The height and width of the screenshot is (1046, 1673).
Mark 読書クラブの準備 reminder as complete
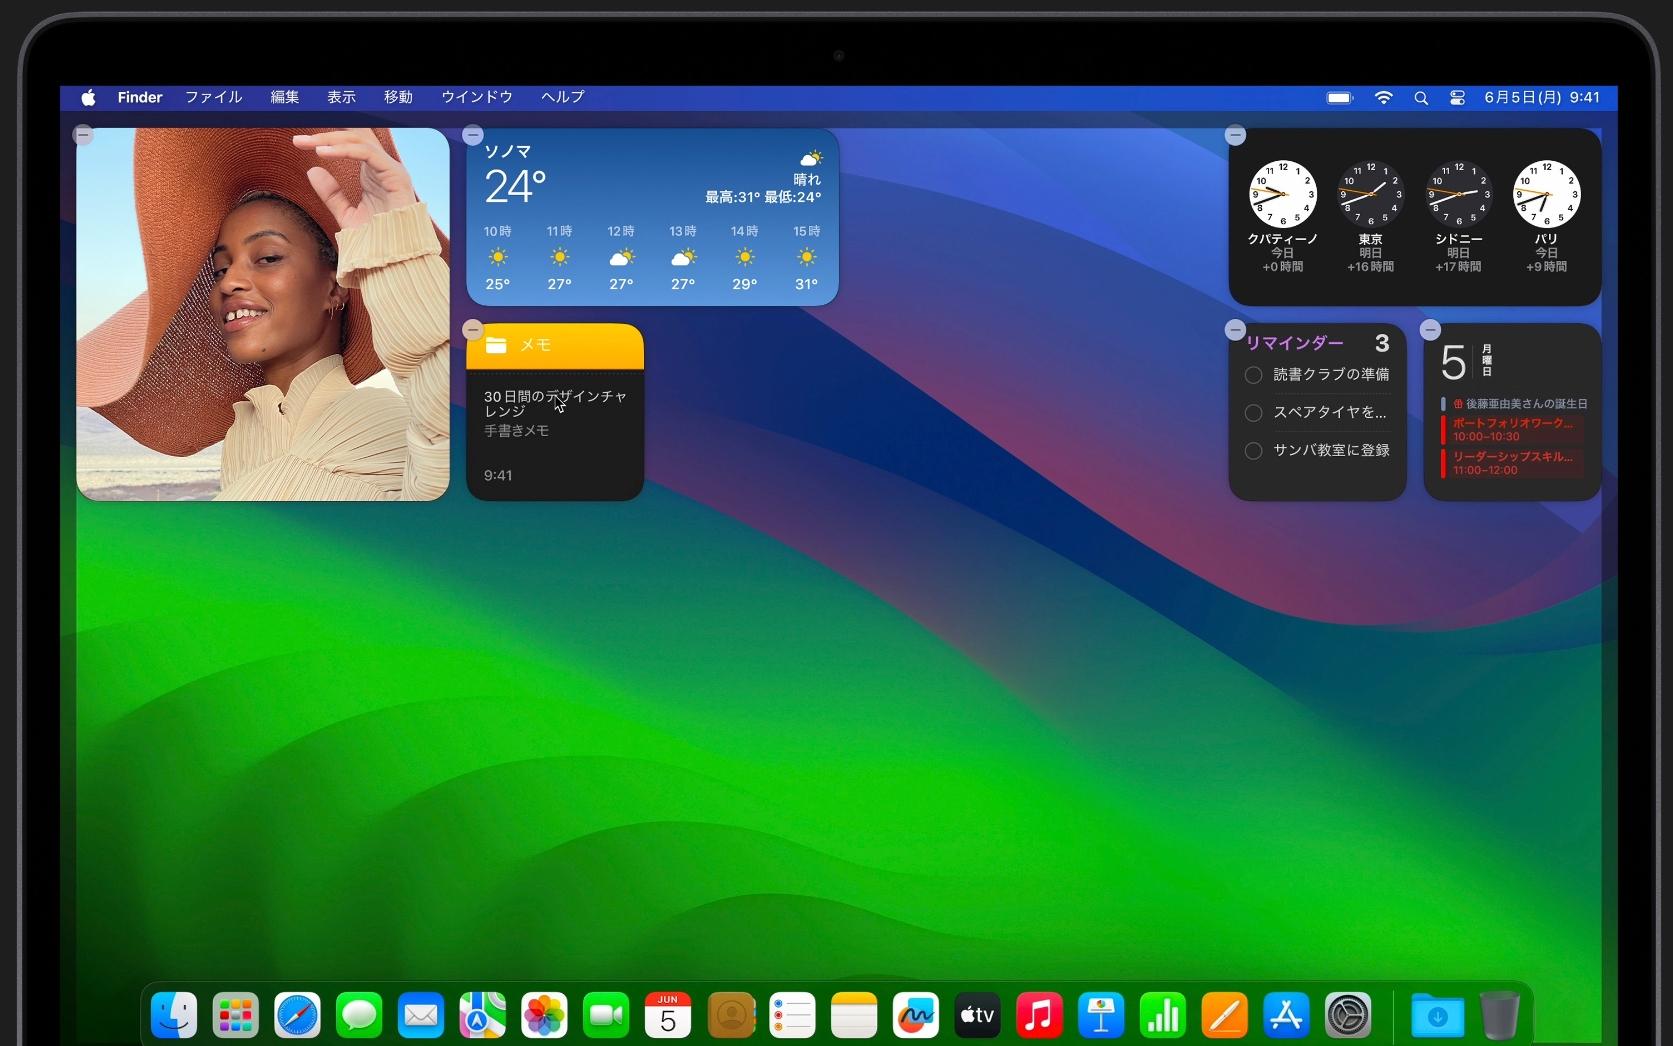1252,375
